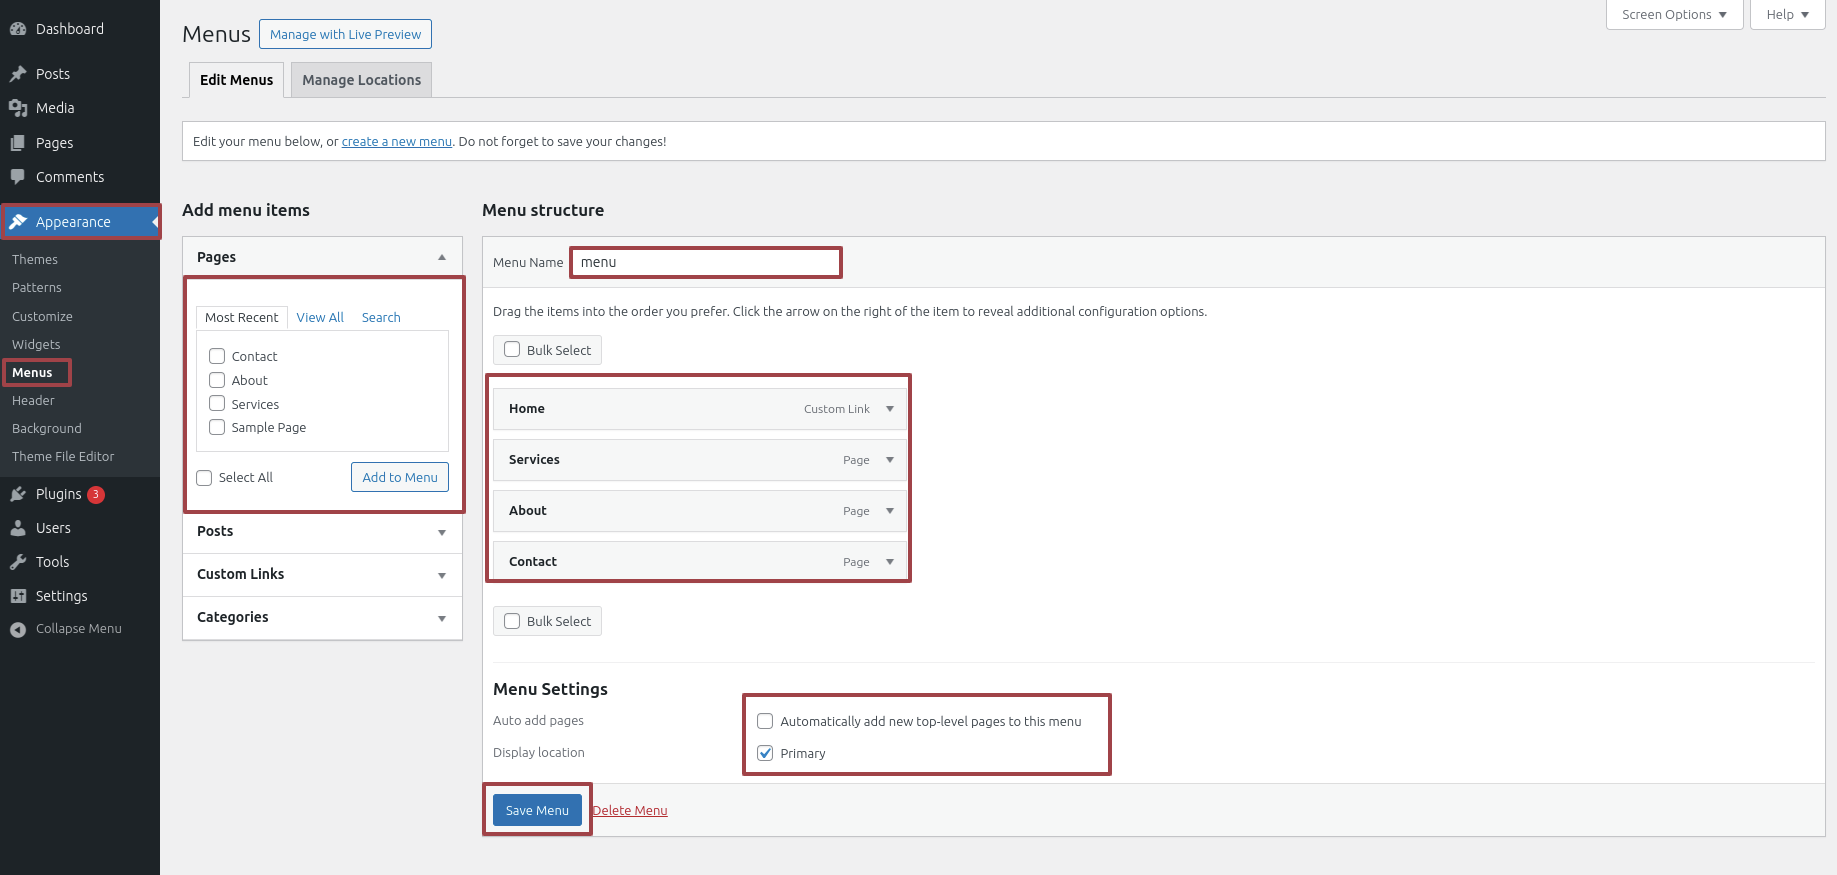Viewport: 1837px width, 875px height.
Task: Click the Delete Menu link
Action: pyautogui.click(x=630, y=810)
